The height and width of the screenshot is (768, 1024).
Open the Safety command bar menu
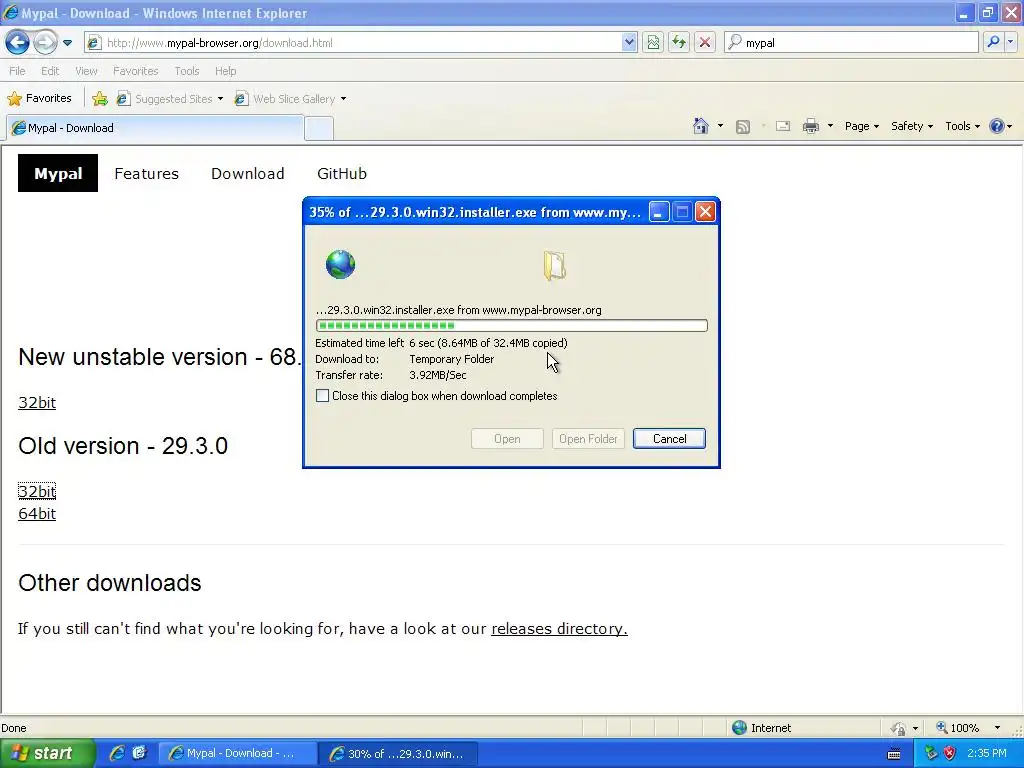click(x=912, y=126)
